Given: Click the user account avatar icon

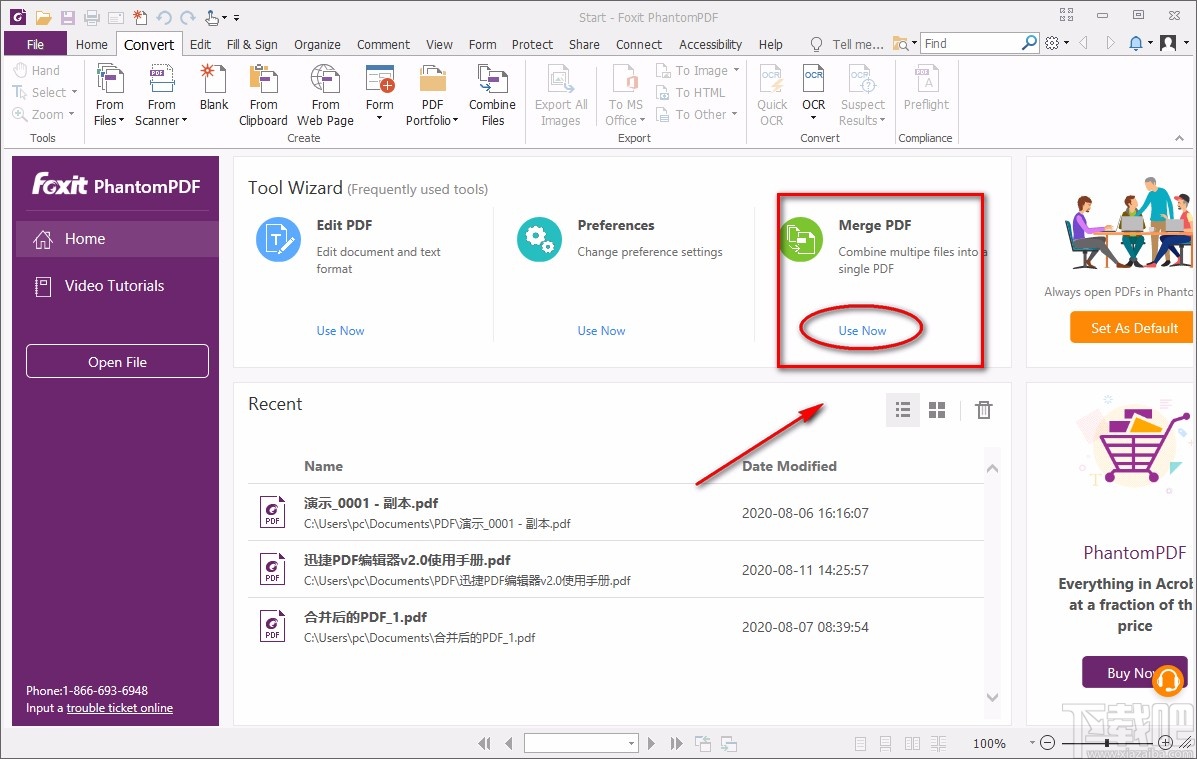Looking at the screenshot, I should 1168,44.
